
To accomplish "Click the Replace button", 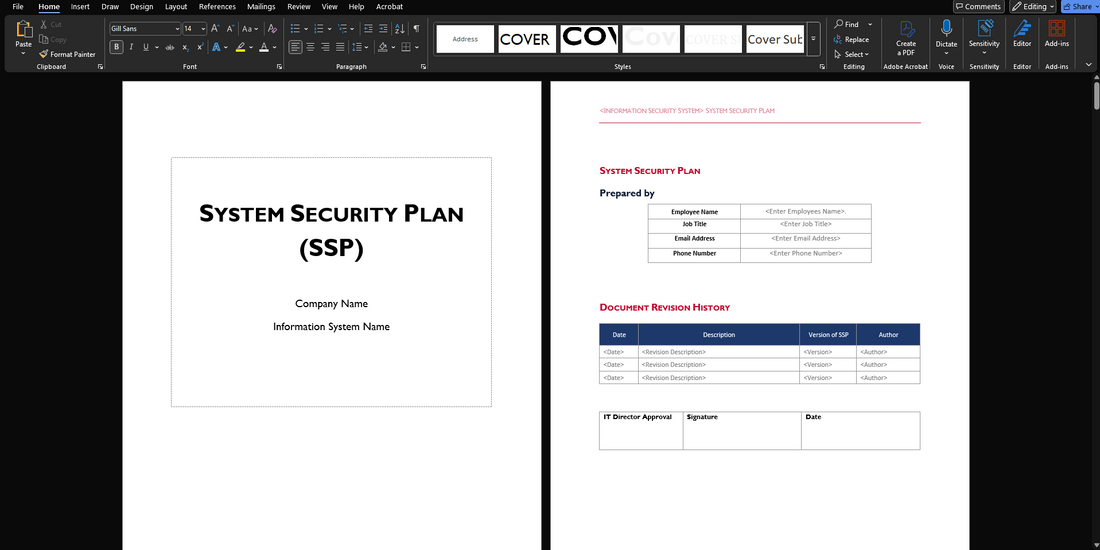I will tap(851, 39).
